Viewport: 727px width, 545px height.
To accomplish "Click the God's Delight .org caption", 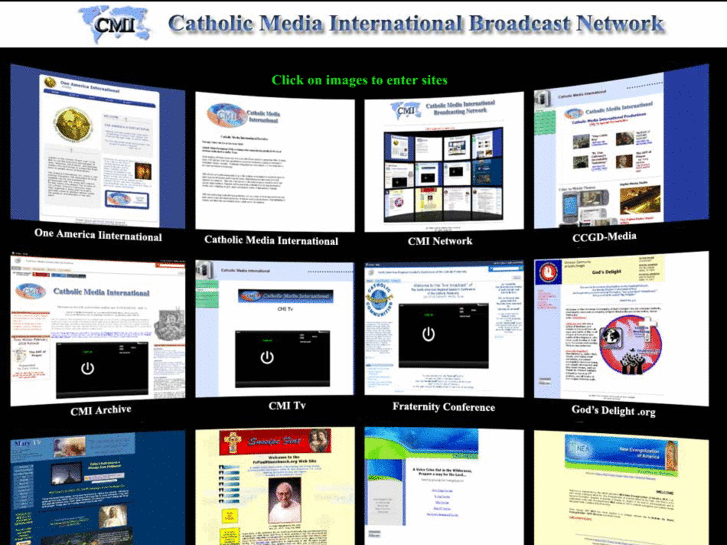I will (x=613, y=410).
